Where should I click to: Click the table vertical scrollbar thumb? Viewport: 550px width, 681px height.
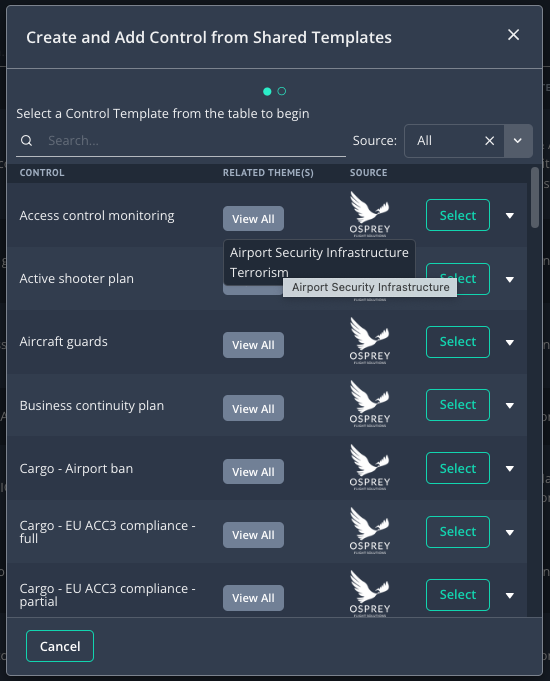pos(535,198)
